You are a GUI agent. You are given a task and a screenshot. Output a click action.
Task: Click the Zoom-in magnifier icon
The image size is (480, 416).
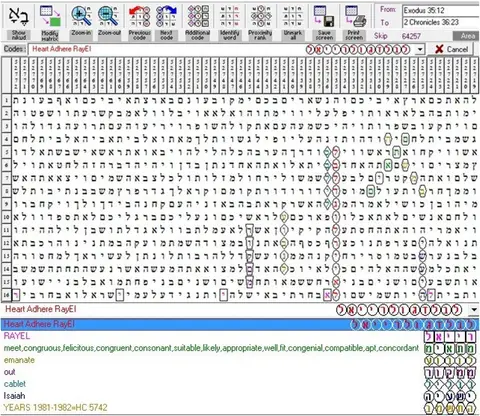pos(81,16)
